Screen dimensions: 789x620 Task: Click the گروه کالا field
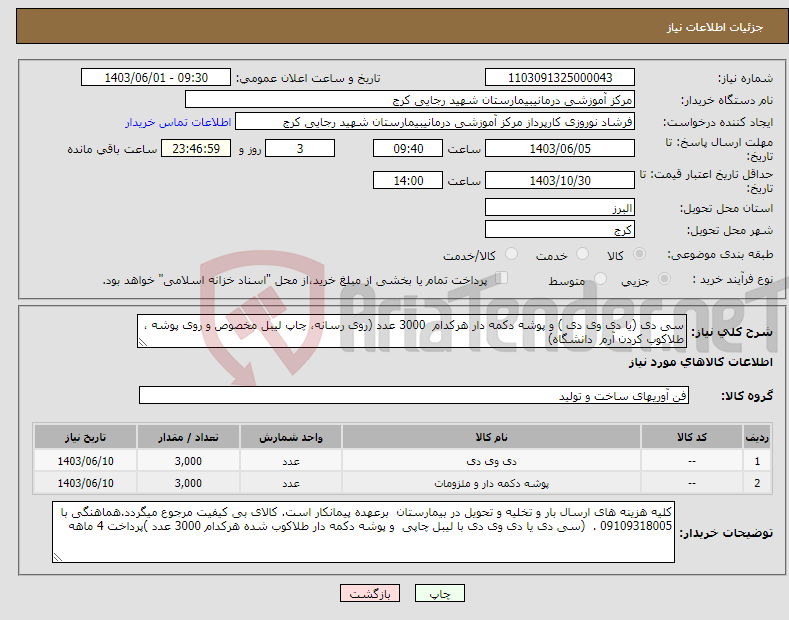point(414,396)
